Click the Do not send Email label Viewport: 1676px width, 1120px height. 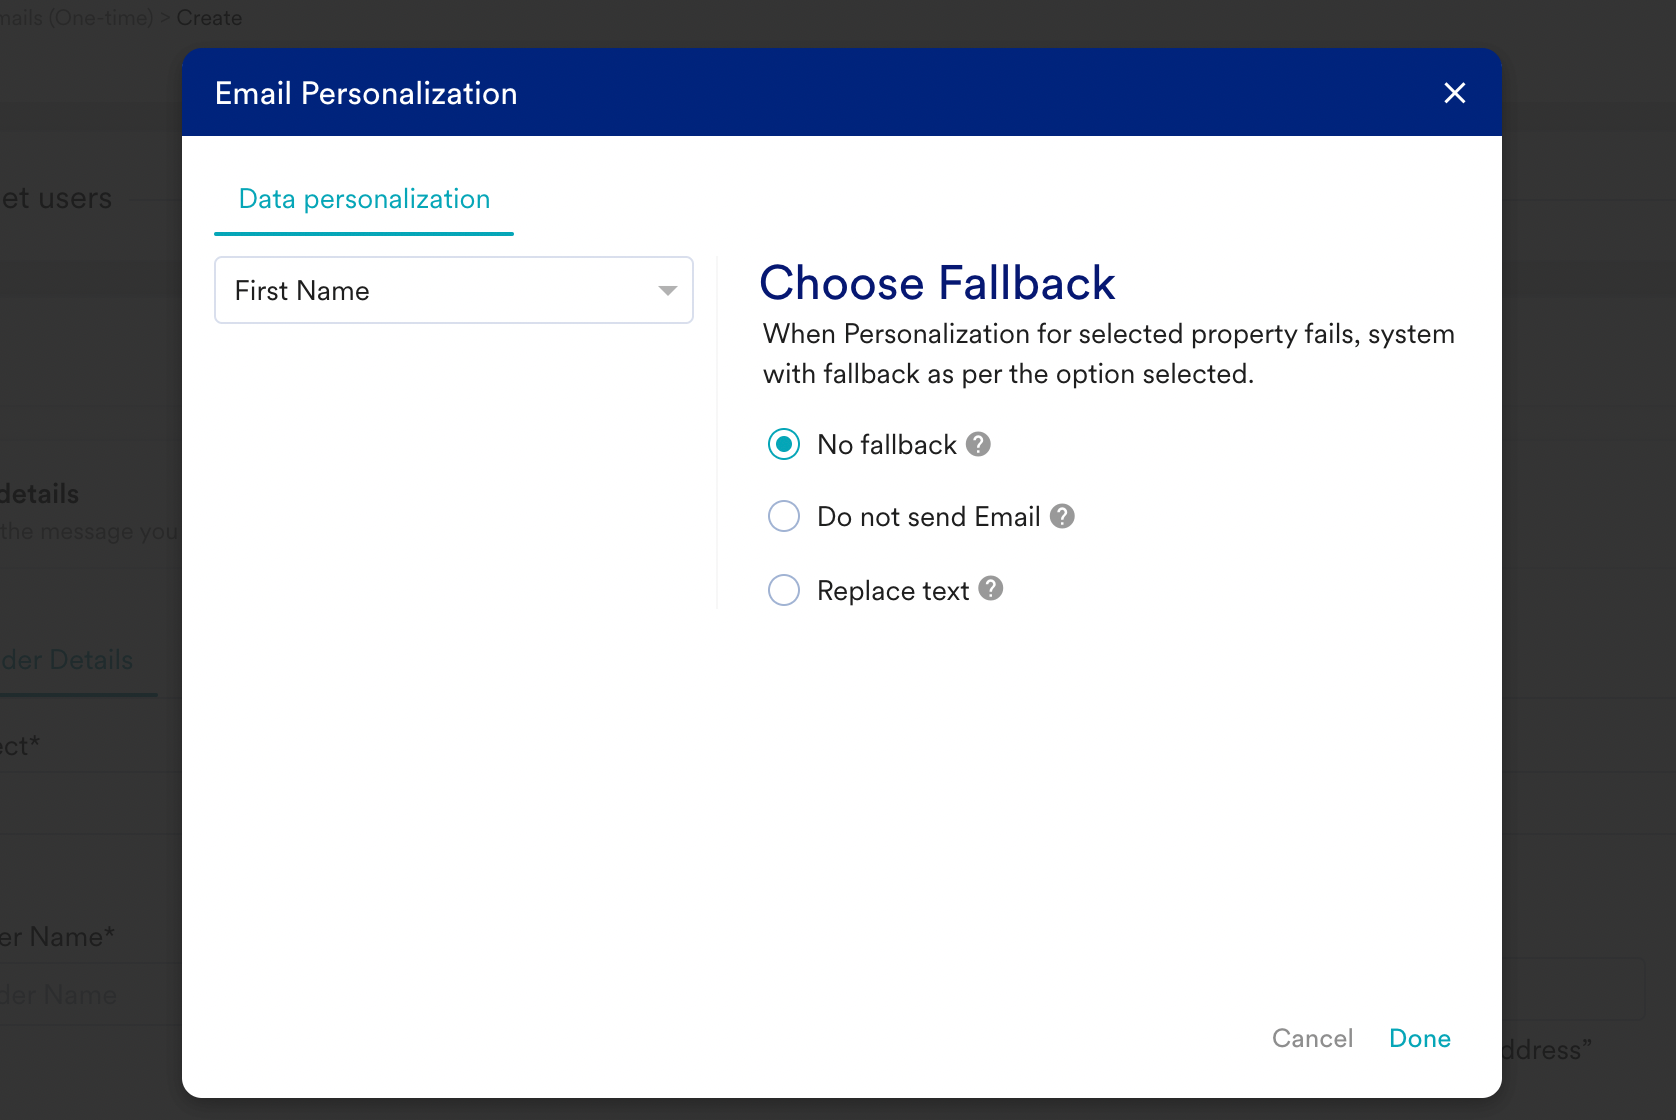(x=928, y=517)
